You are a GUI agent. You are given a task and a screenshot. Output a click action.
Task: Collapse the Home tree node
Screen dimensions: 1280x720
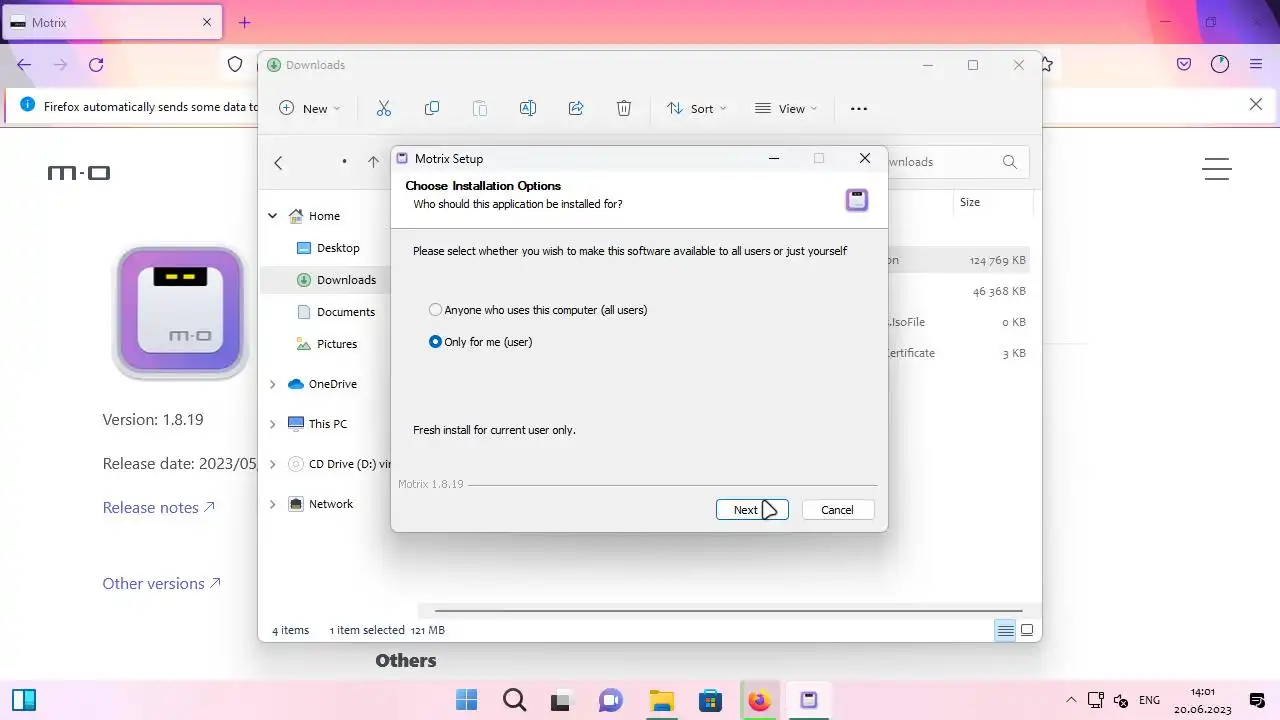tap(272, 216)
